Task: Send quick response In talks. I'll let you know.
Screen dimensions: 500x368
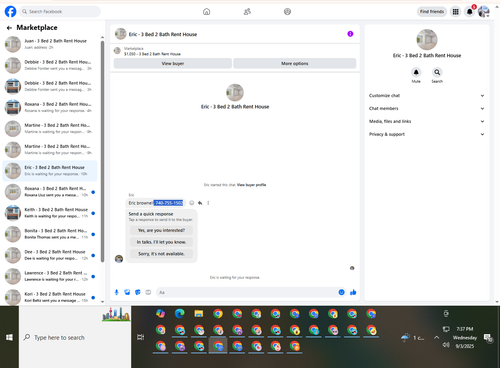Action: (x=161, y=242)
